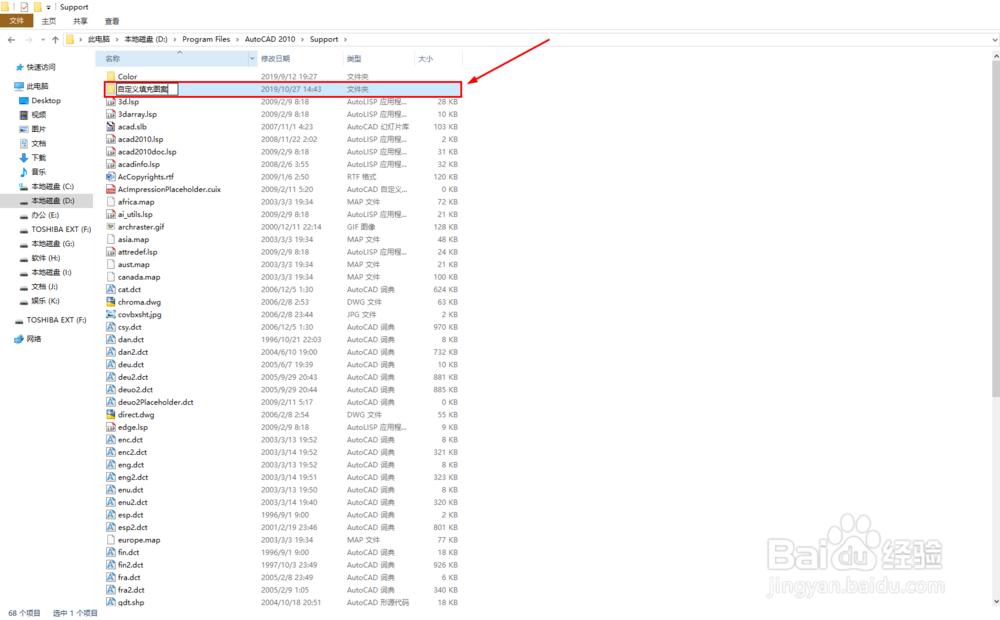Open 下载 folder in navigation pane
Viewport: 1000px width, 620px height.
[x=39, y=158]
